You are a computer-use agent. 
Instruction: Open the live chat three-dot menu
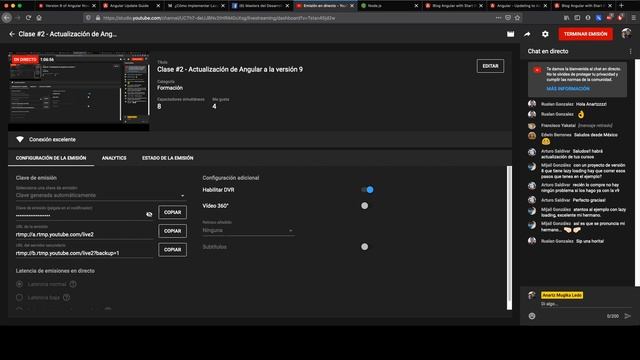[631, 51]
